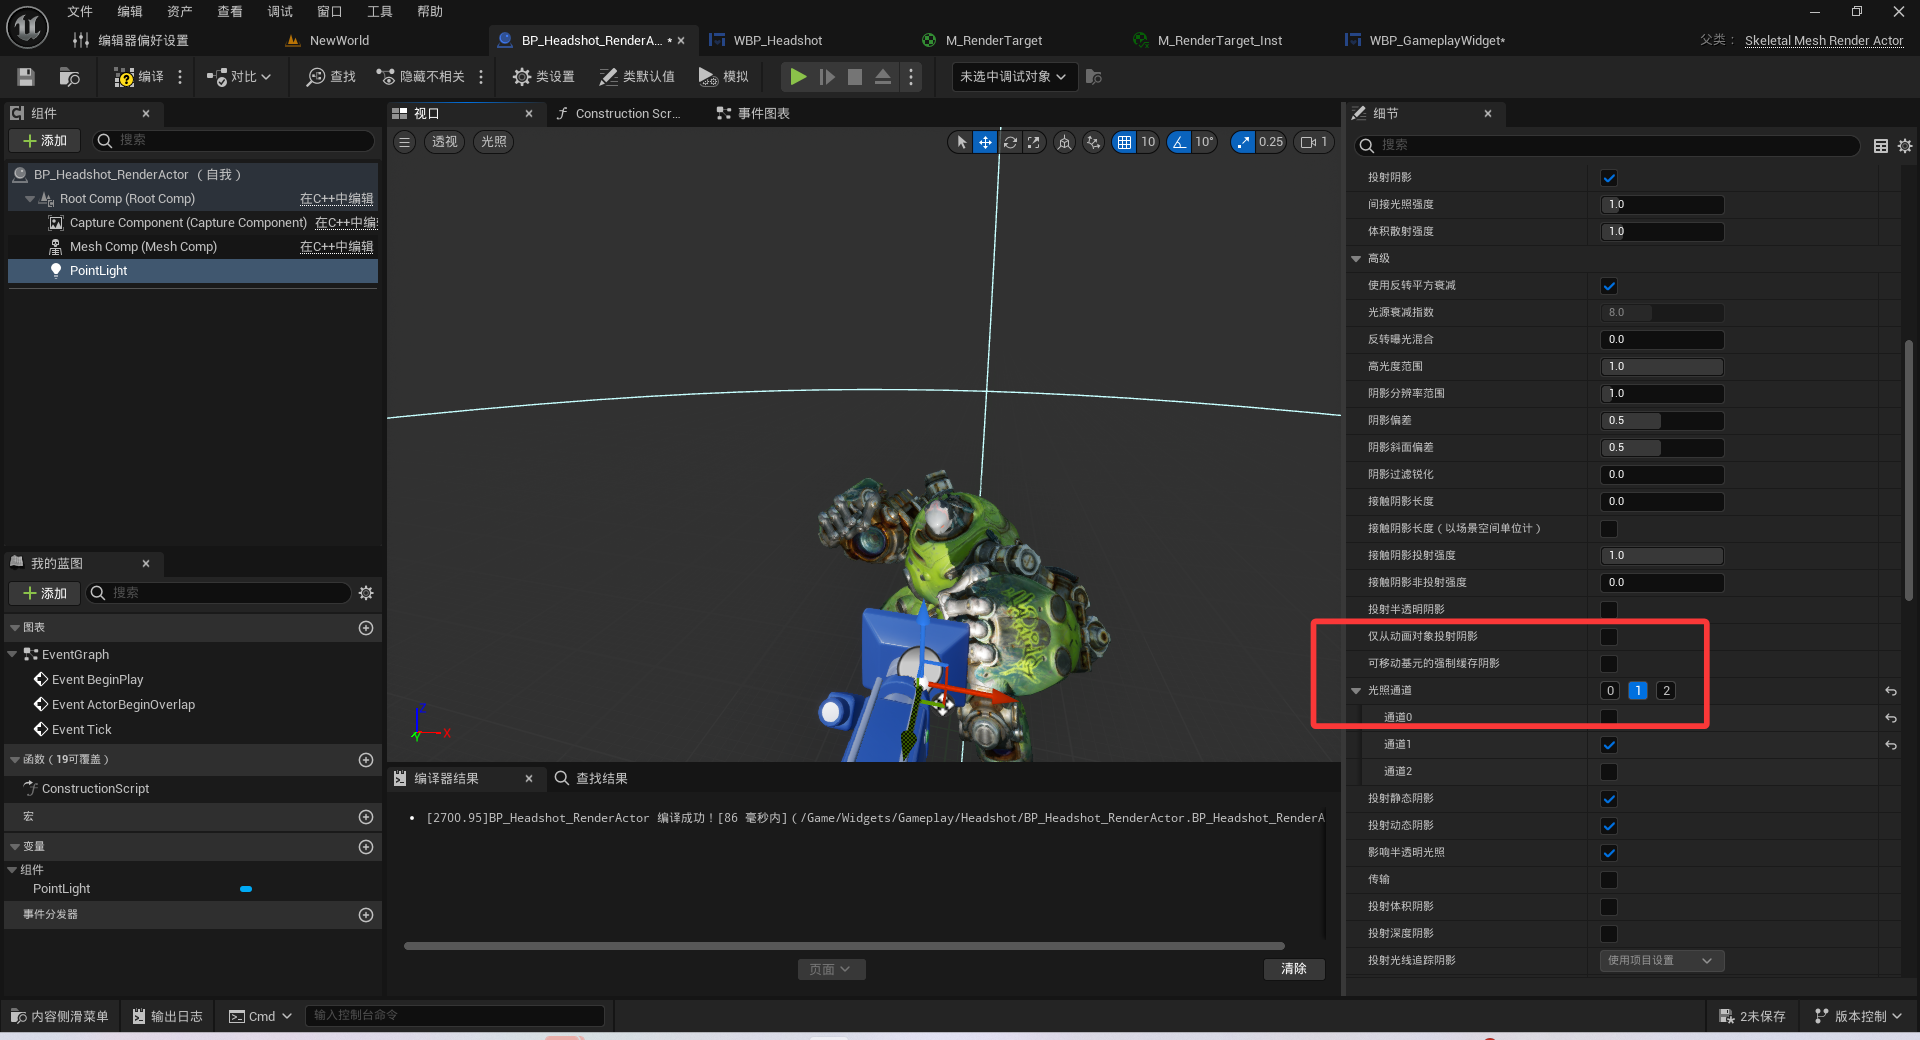This screenshot has height=1040, width=1920.
Task: Open 内容侧滑菜单 content drawer
Action: 60,1016
